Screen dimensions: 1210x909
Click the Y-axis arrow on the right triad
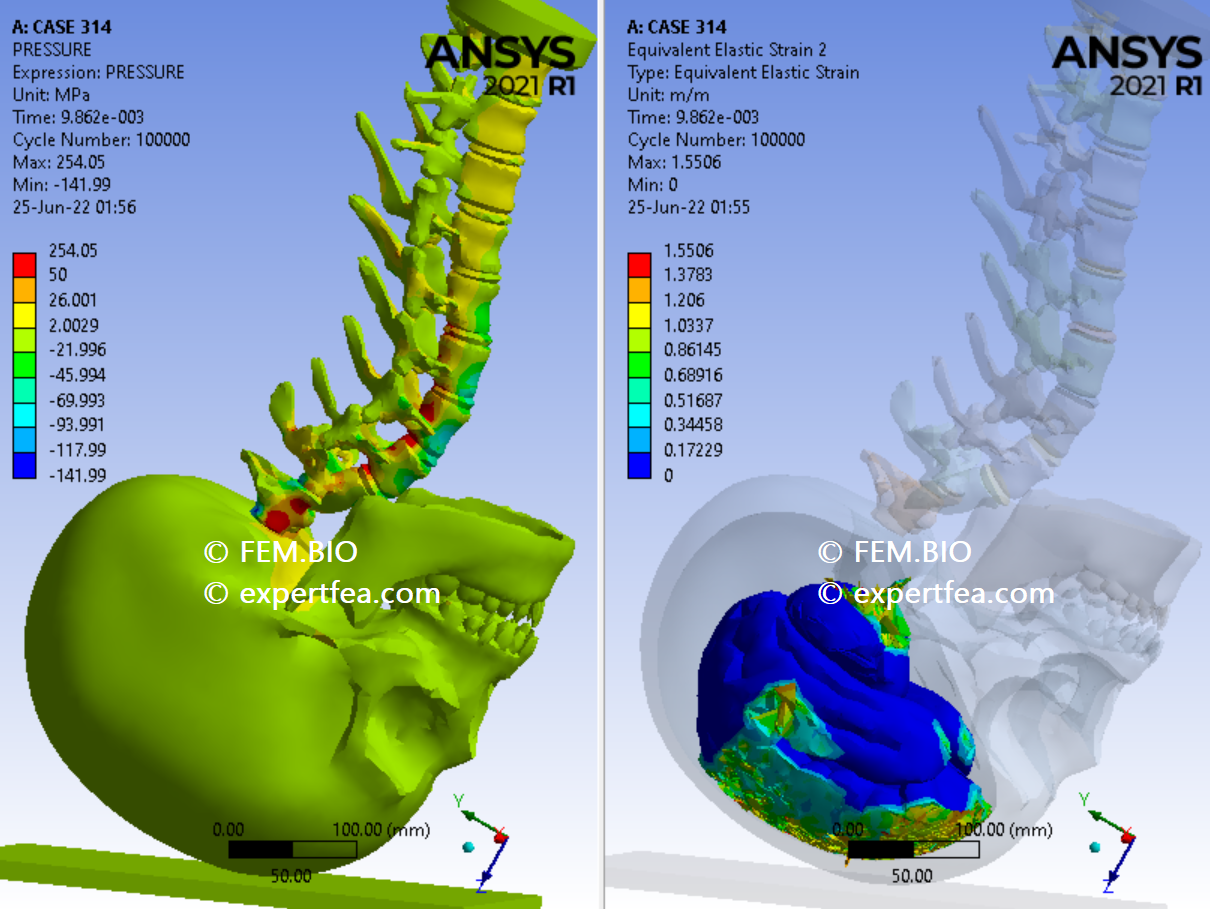pyautogui.click(x=1096, y=816)
